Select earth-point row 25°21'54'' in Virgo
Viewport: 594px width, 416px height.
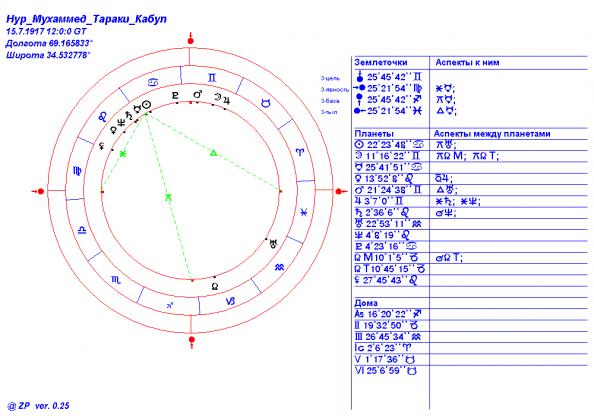388,88
